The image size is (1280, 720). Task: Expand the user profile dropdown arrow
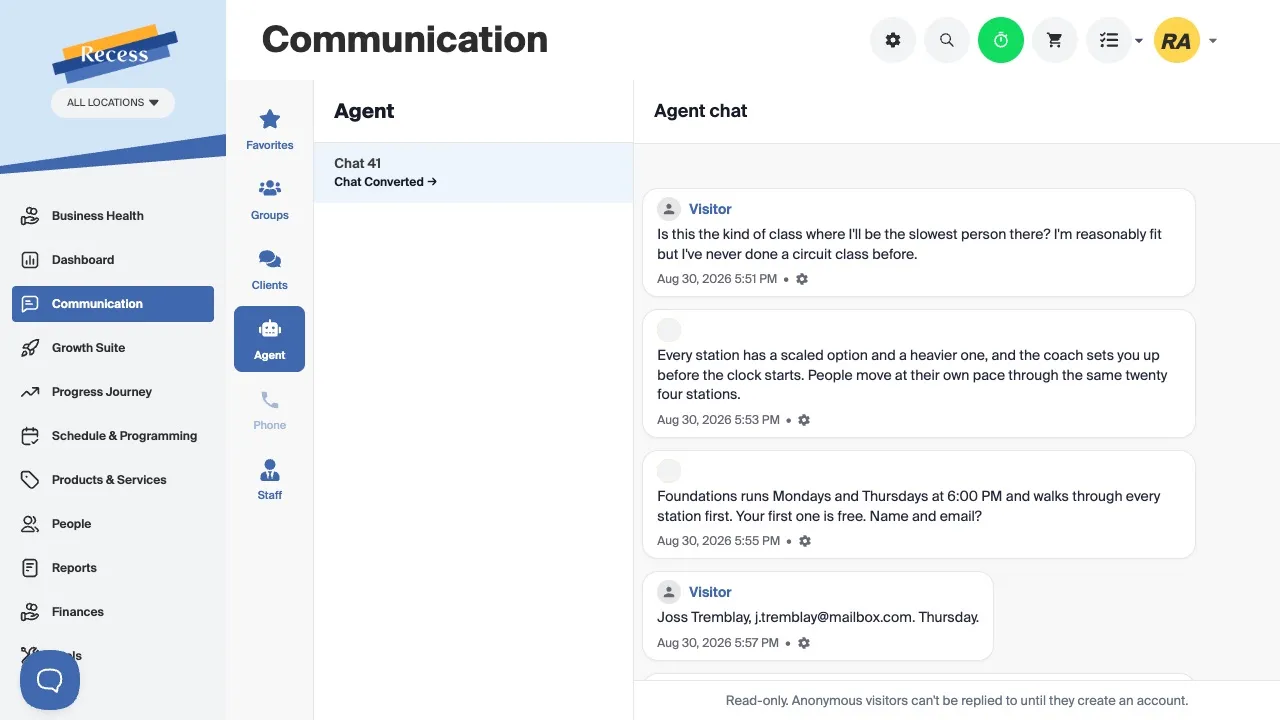pos(1213,41)
